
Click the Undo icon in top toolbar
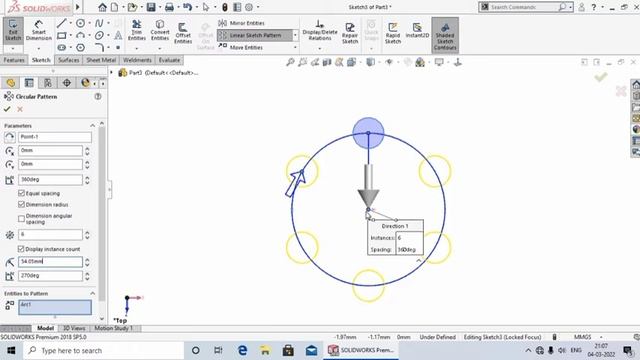tap(187, 7)
